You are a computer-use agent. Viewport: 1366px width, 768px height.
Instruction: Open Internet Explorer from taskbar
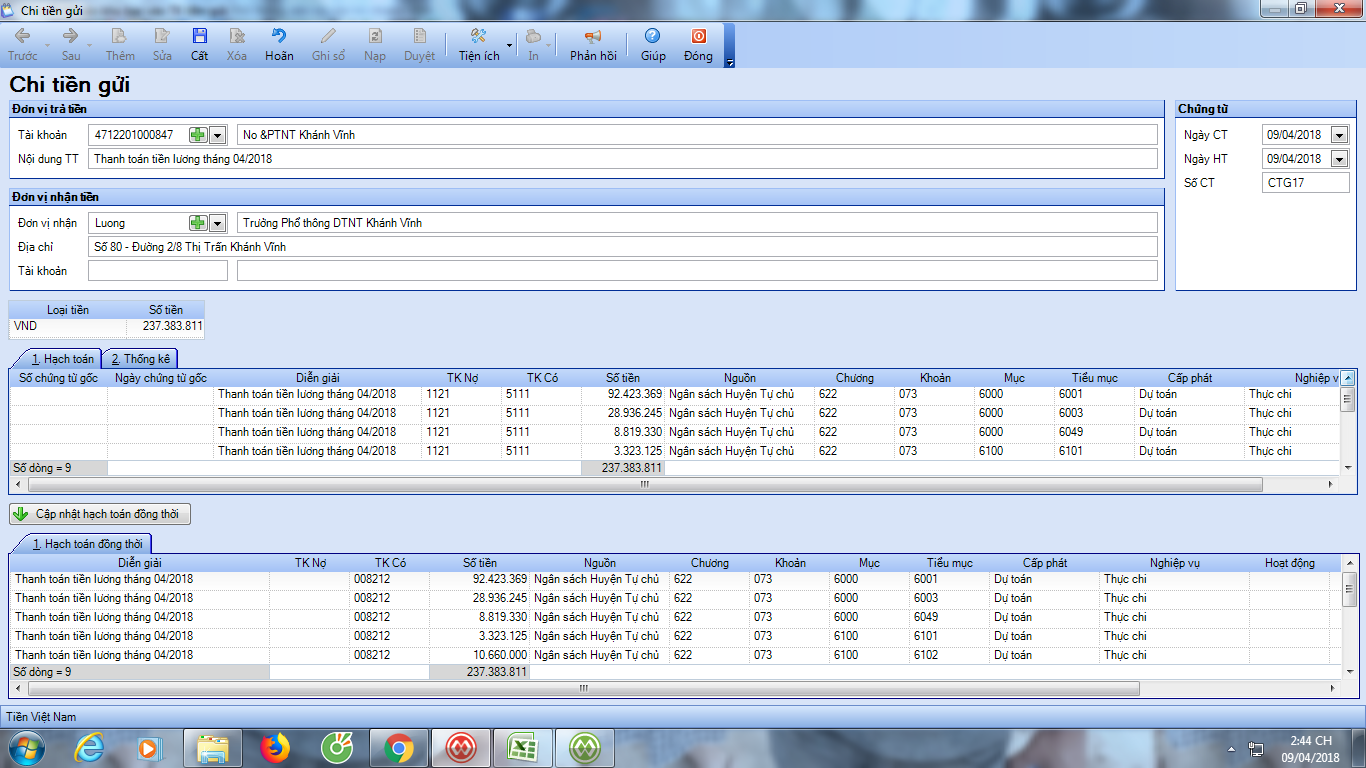88,747
